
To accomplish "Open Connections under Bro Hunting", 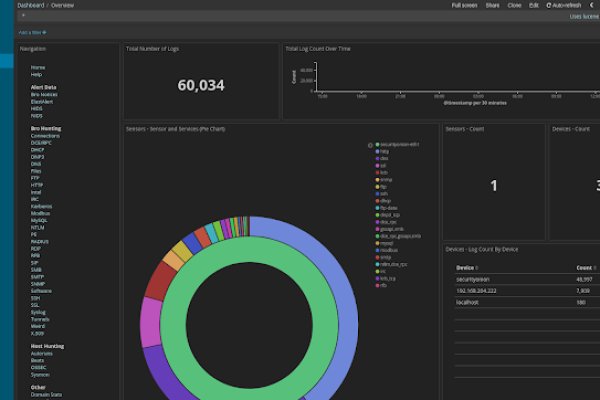I will [x=45, y=135].
